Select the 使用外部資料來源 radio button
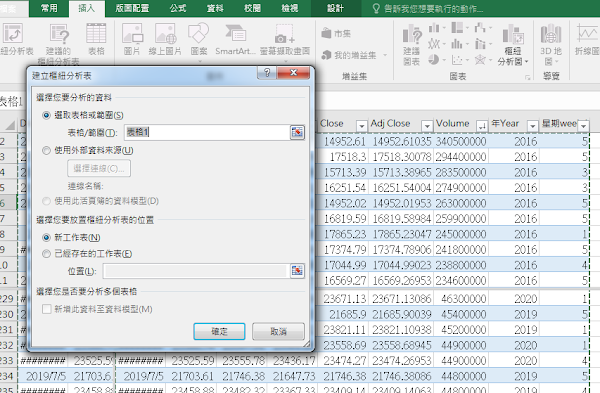The height and width of the screenshot is (393, 600). click(46, 150)
